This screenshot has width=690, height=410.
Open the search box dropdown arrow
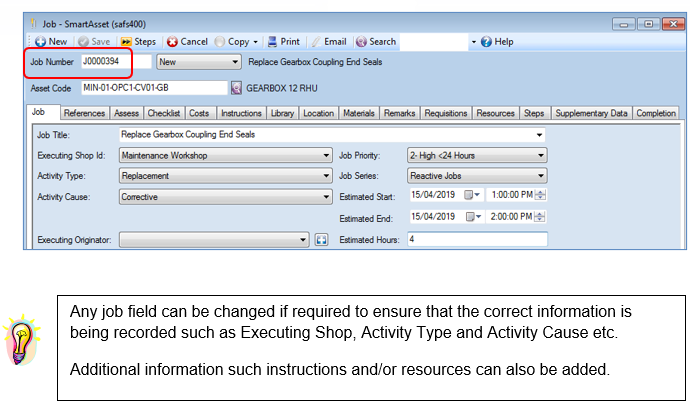pos(473,42)
